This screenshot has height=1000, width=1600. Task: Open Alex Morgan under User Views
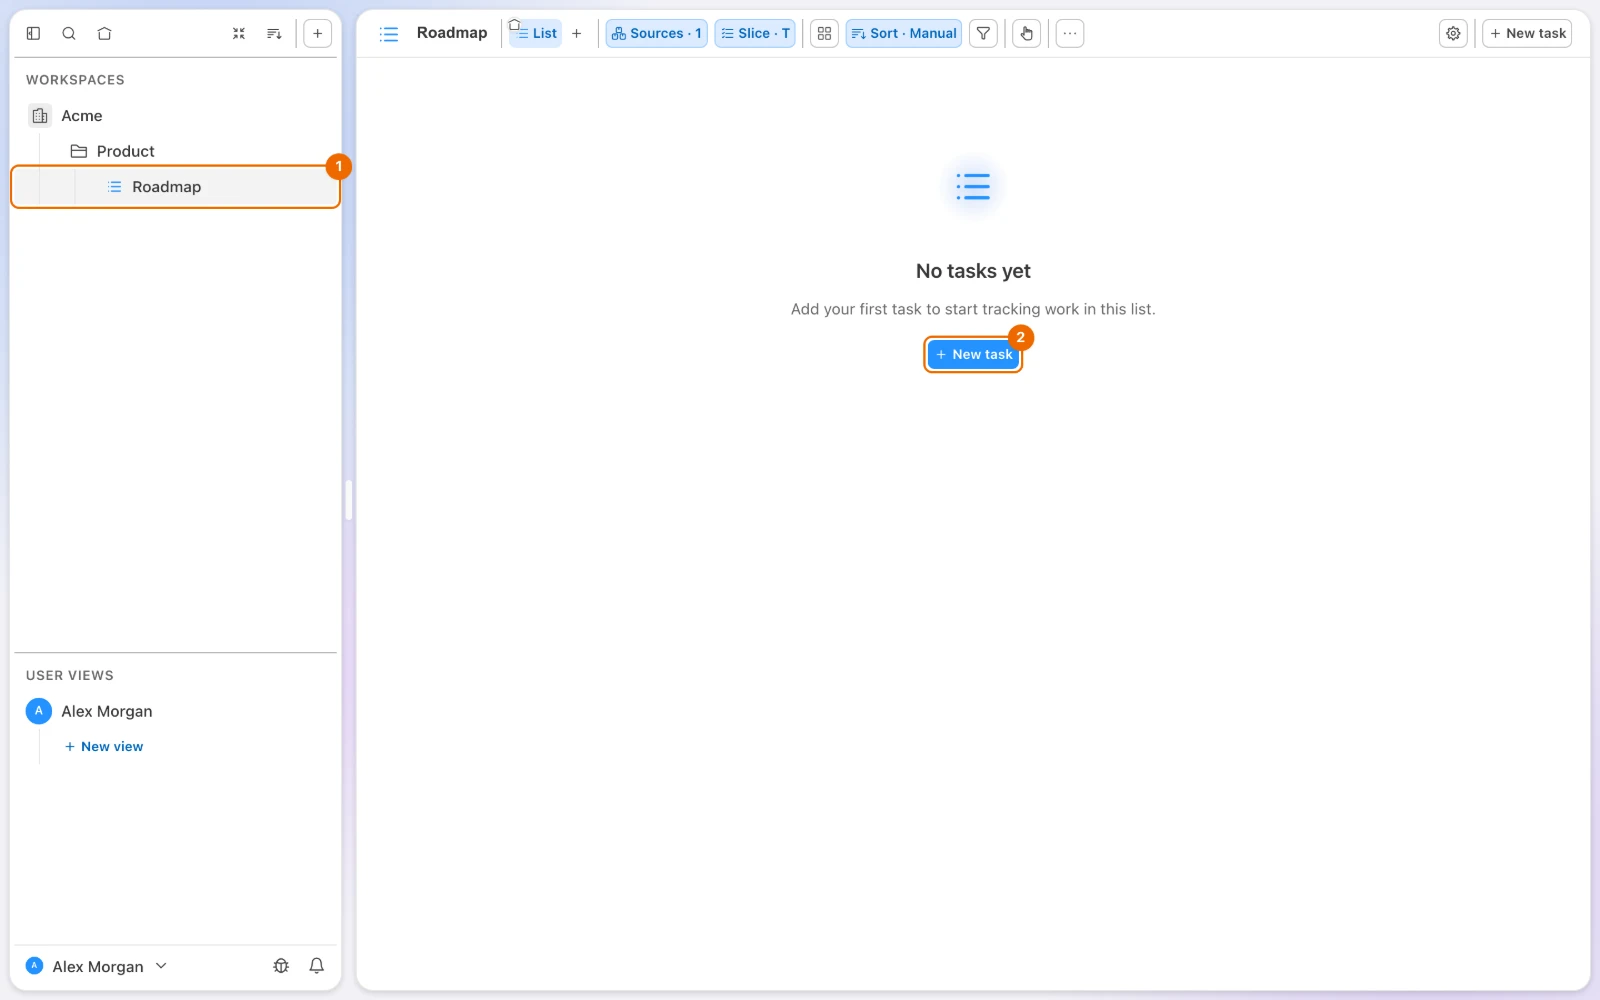pyautogui.click(x=175, y=711)
